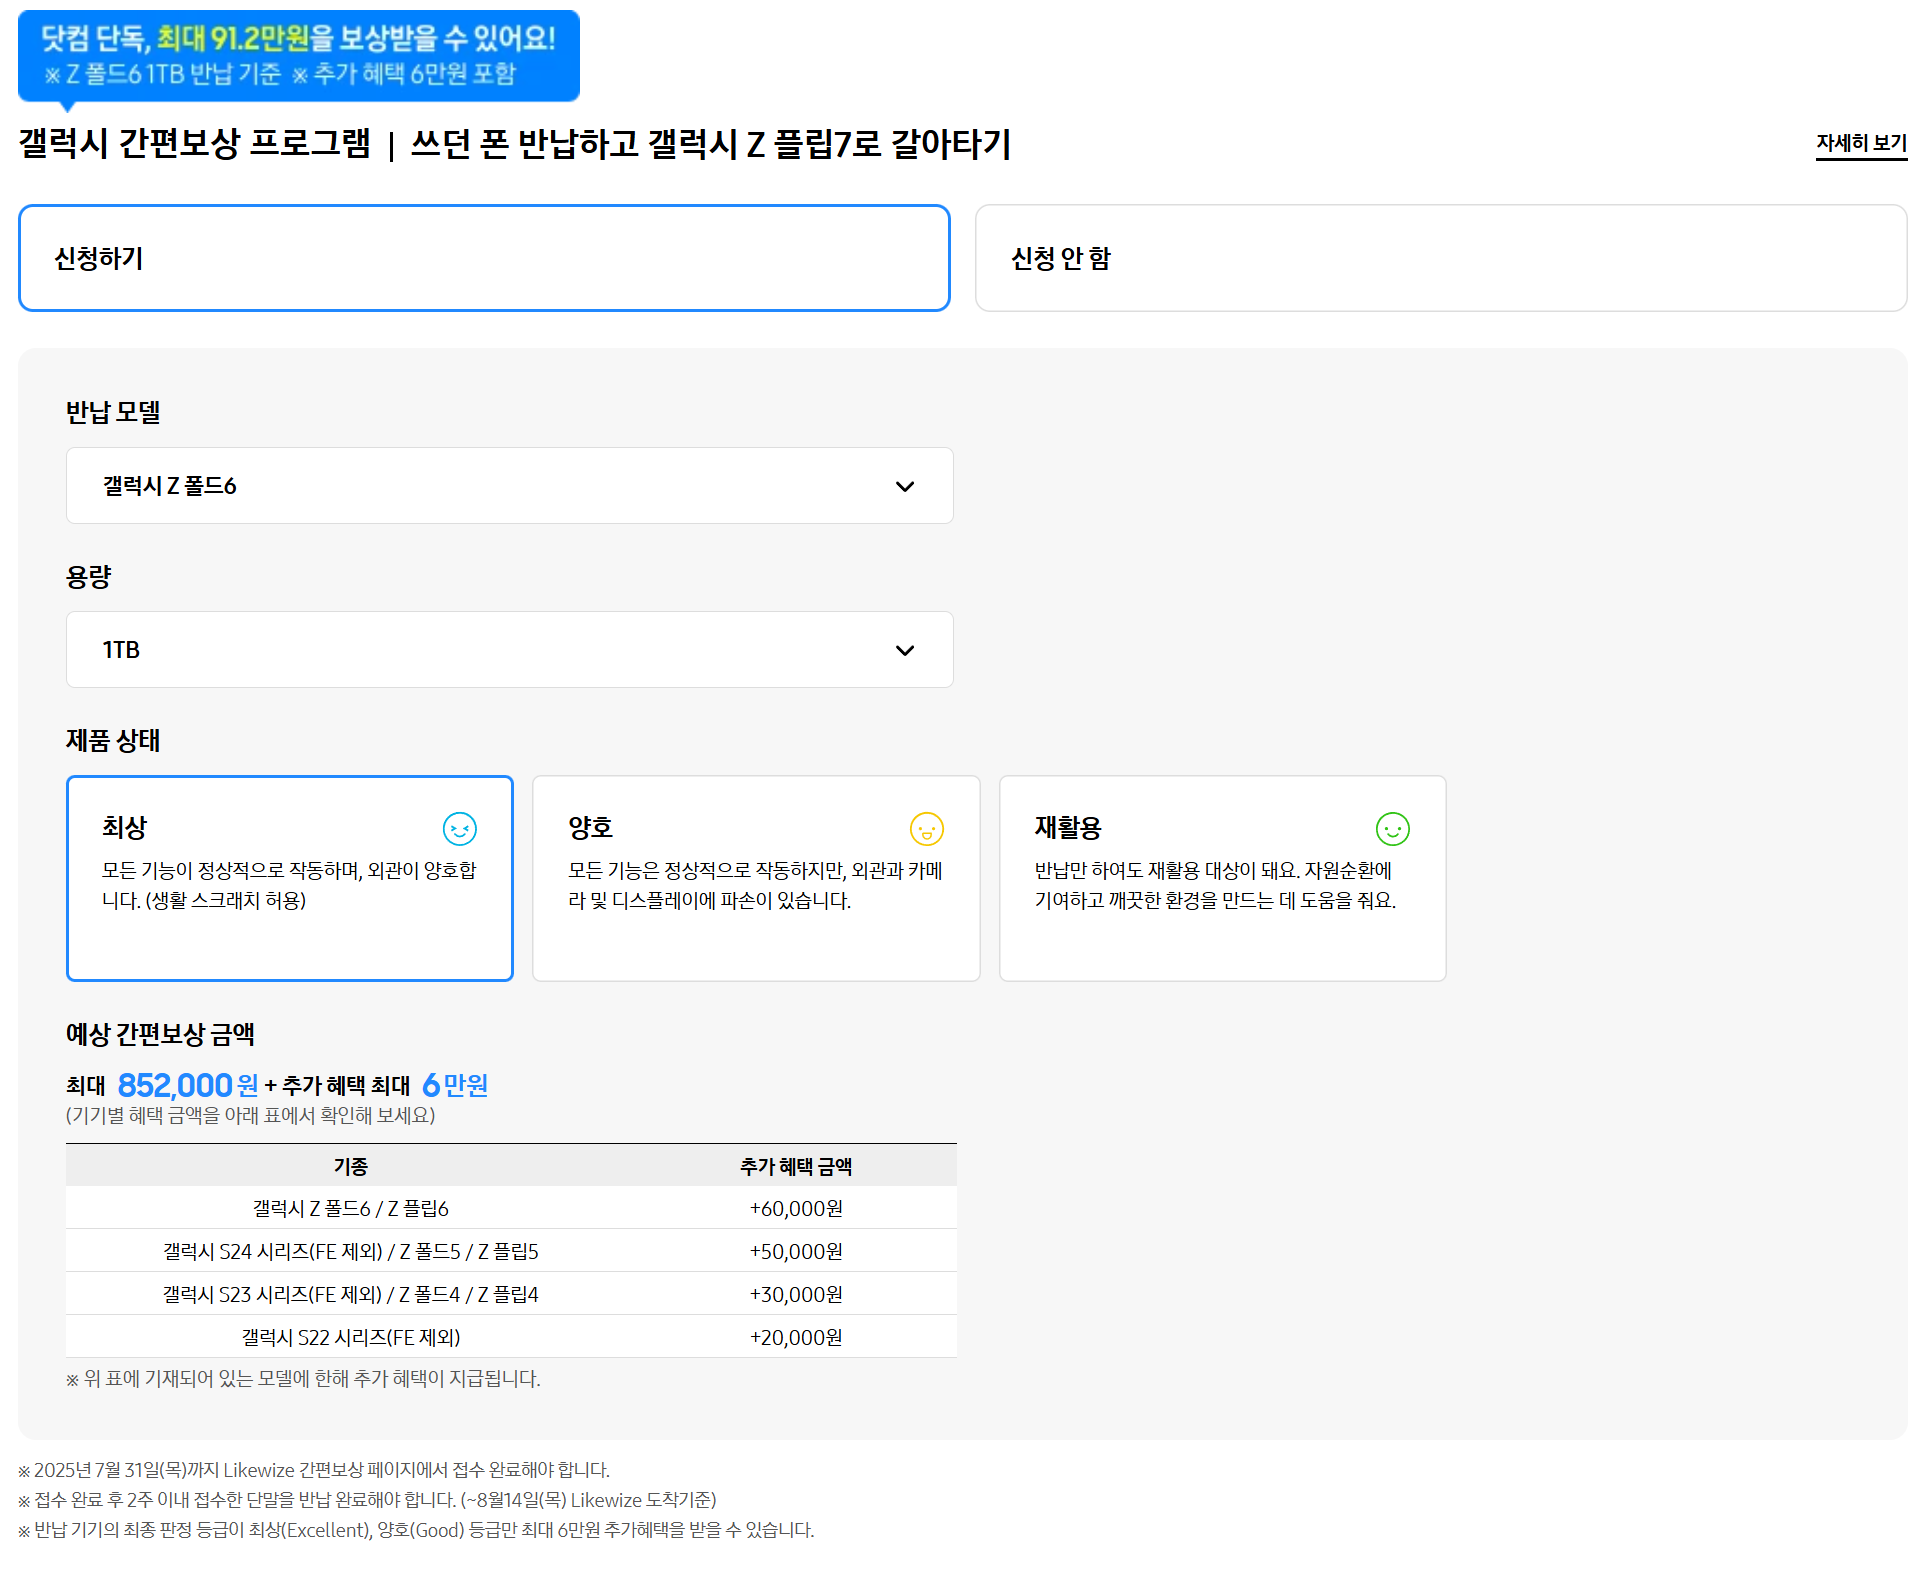
Task: Click the +60,000원 table cell
Action: 796,1209
